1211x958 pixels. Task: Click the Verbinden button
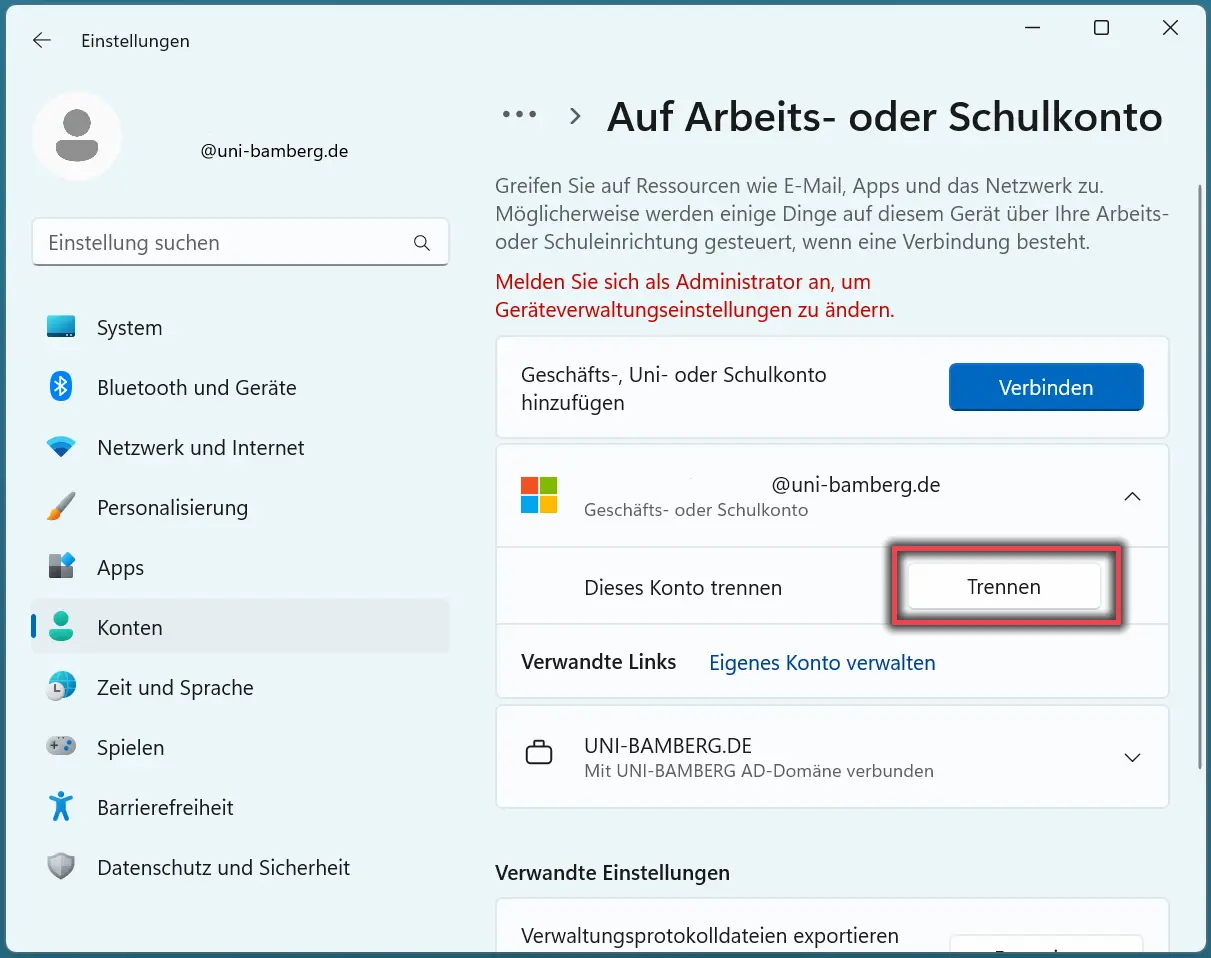click(x=1046, y=387)
